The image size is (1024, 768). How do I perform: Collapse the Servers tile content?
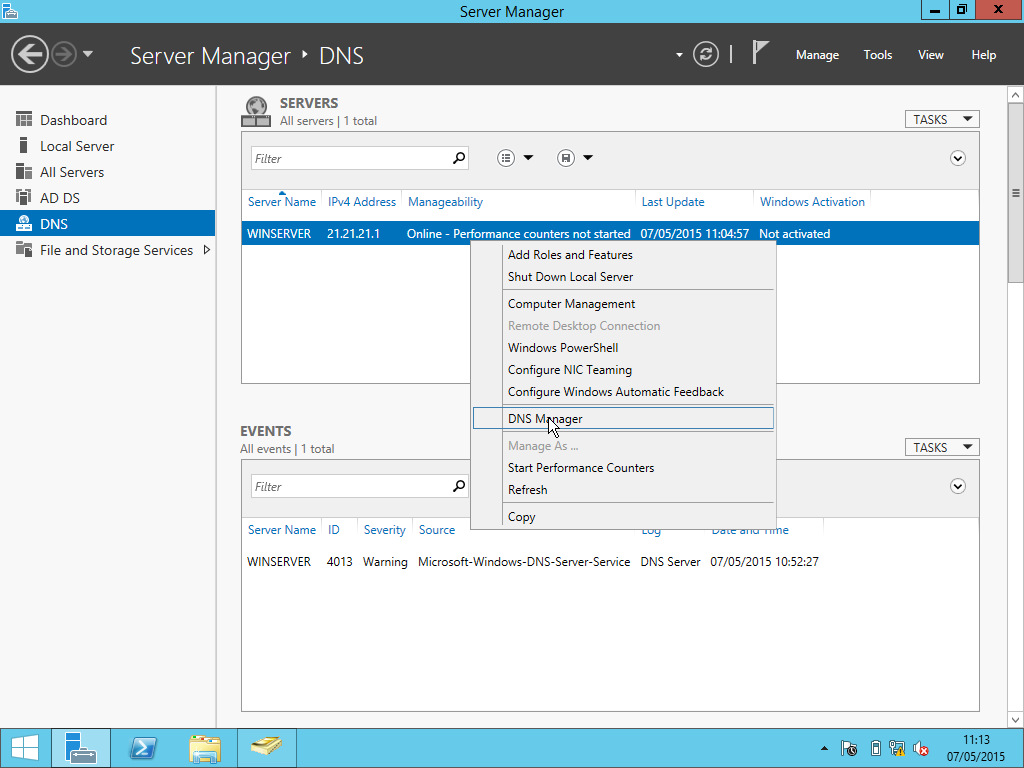[957, 158]
